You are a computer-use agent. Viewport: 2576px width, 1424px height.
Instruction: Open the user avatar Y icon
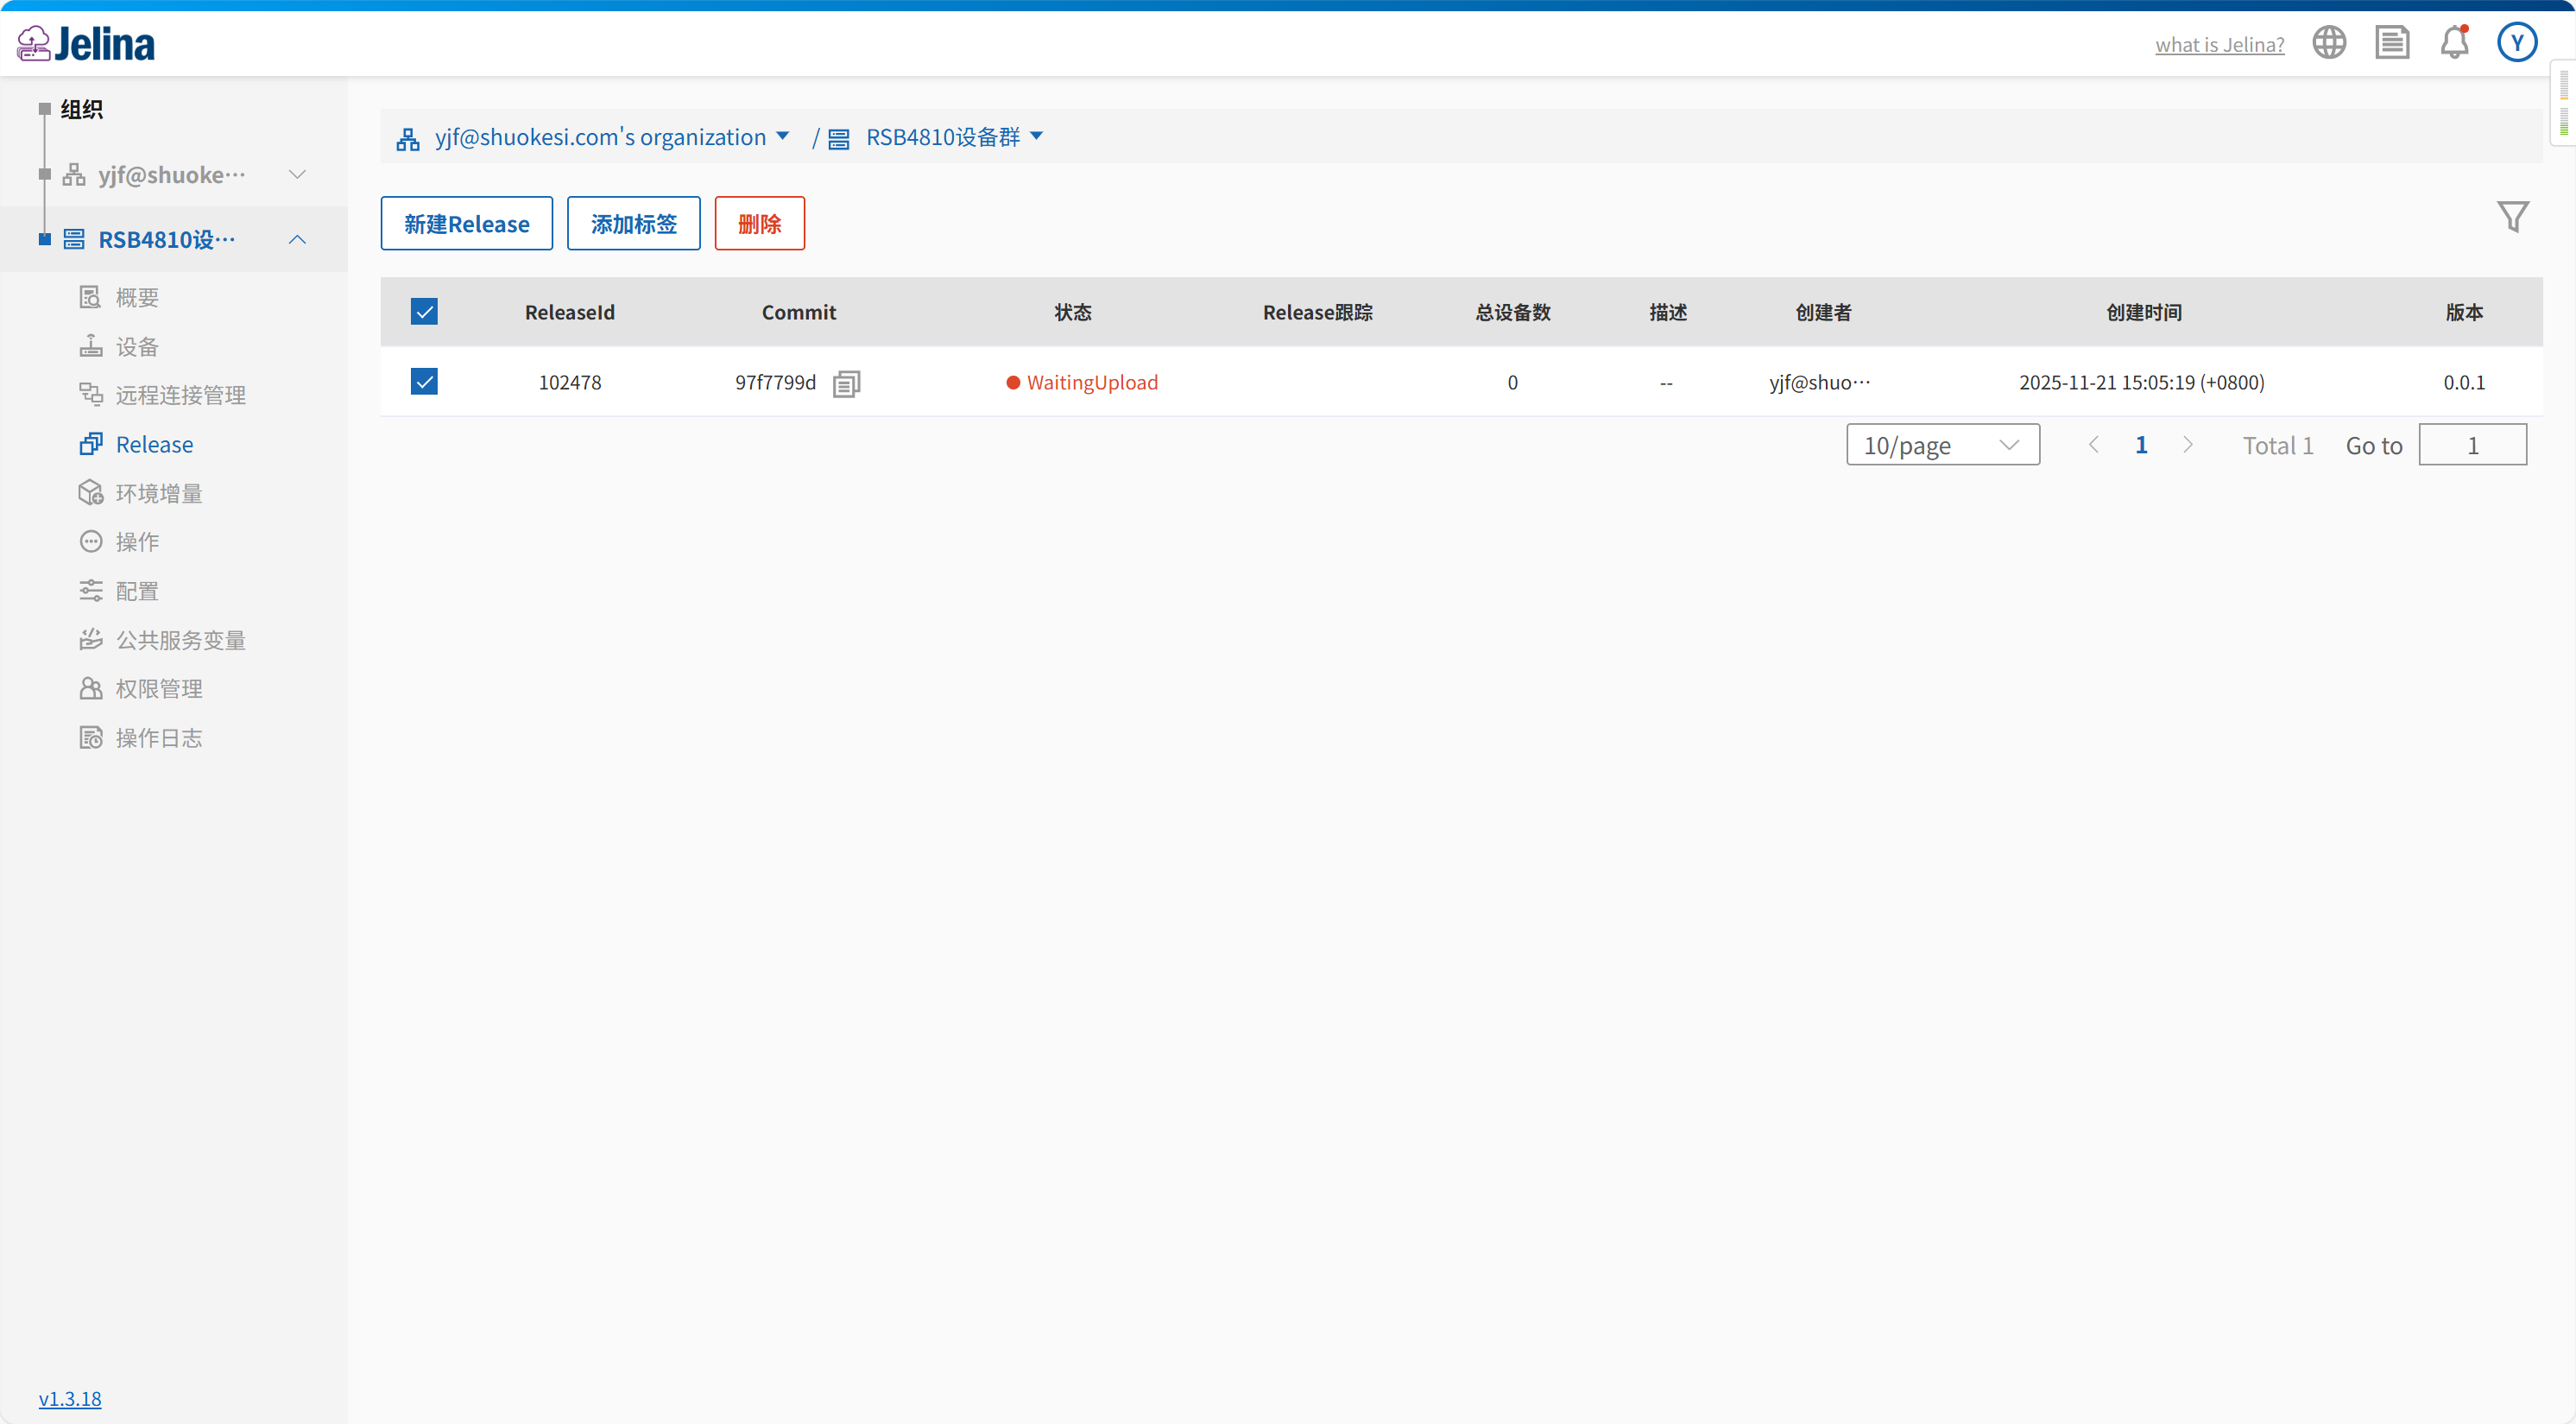click(2516, 43)
